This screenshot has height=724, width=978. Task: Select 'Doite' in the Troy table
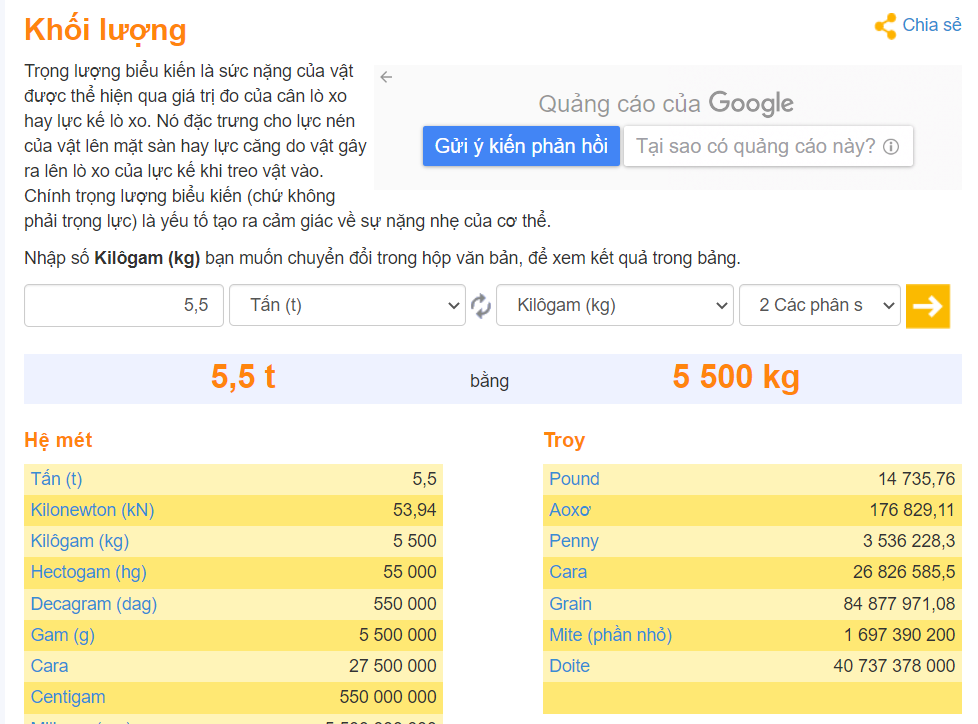click(567, 665)
